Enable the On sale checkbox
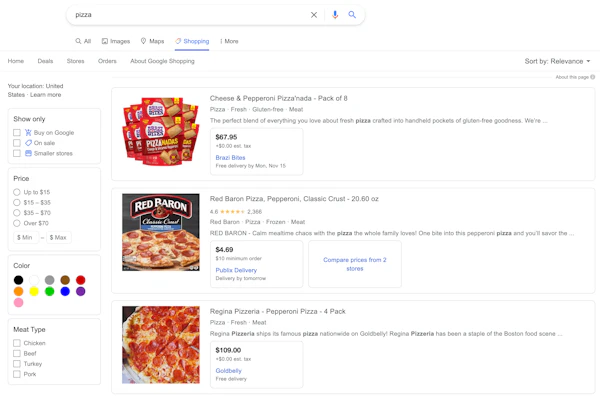This screenshot has height=397, width=600. coord(17,143)
